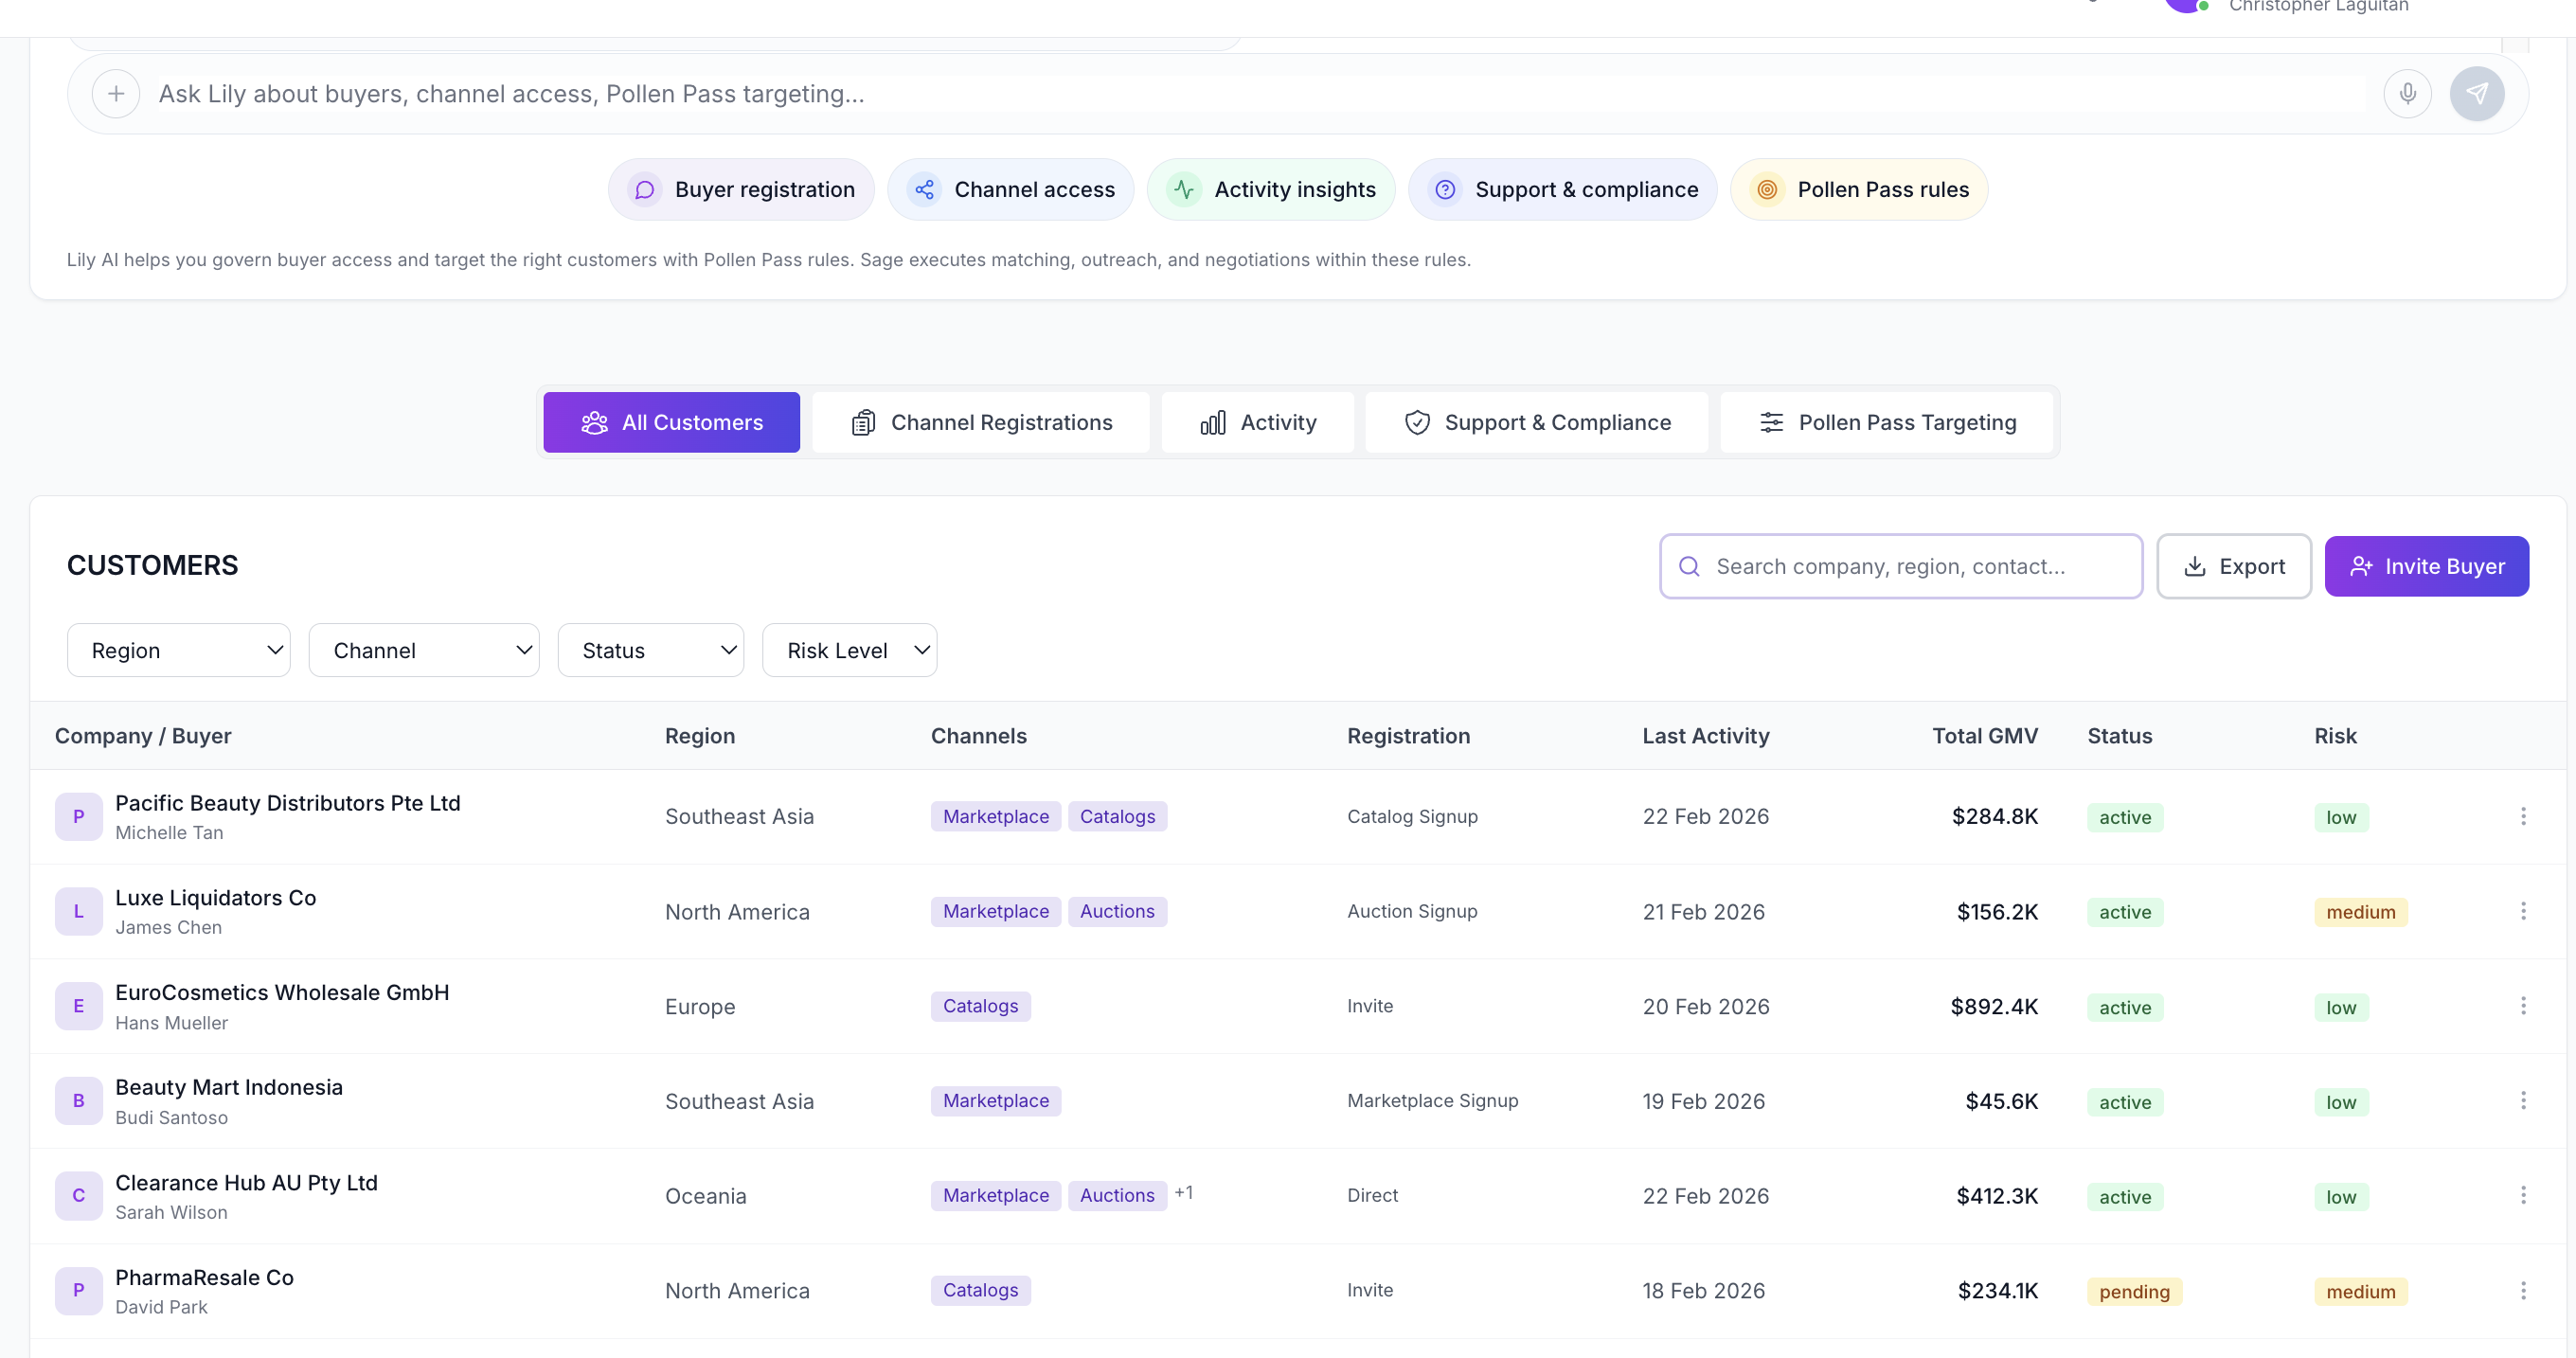
Task: Open row actions menu for Clearance Hub AU
Action: (2523, 1195)
